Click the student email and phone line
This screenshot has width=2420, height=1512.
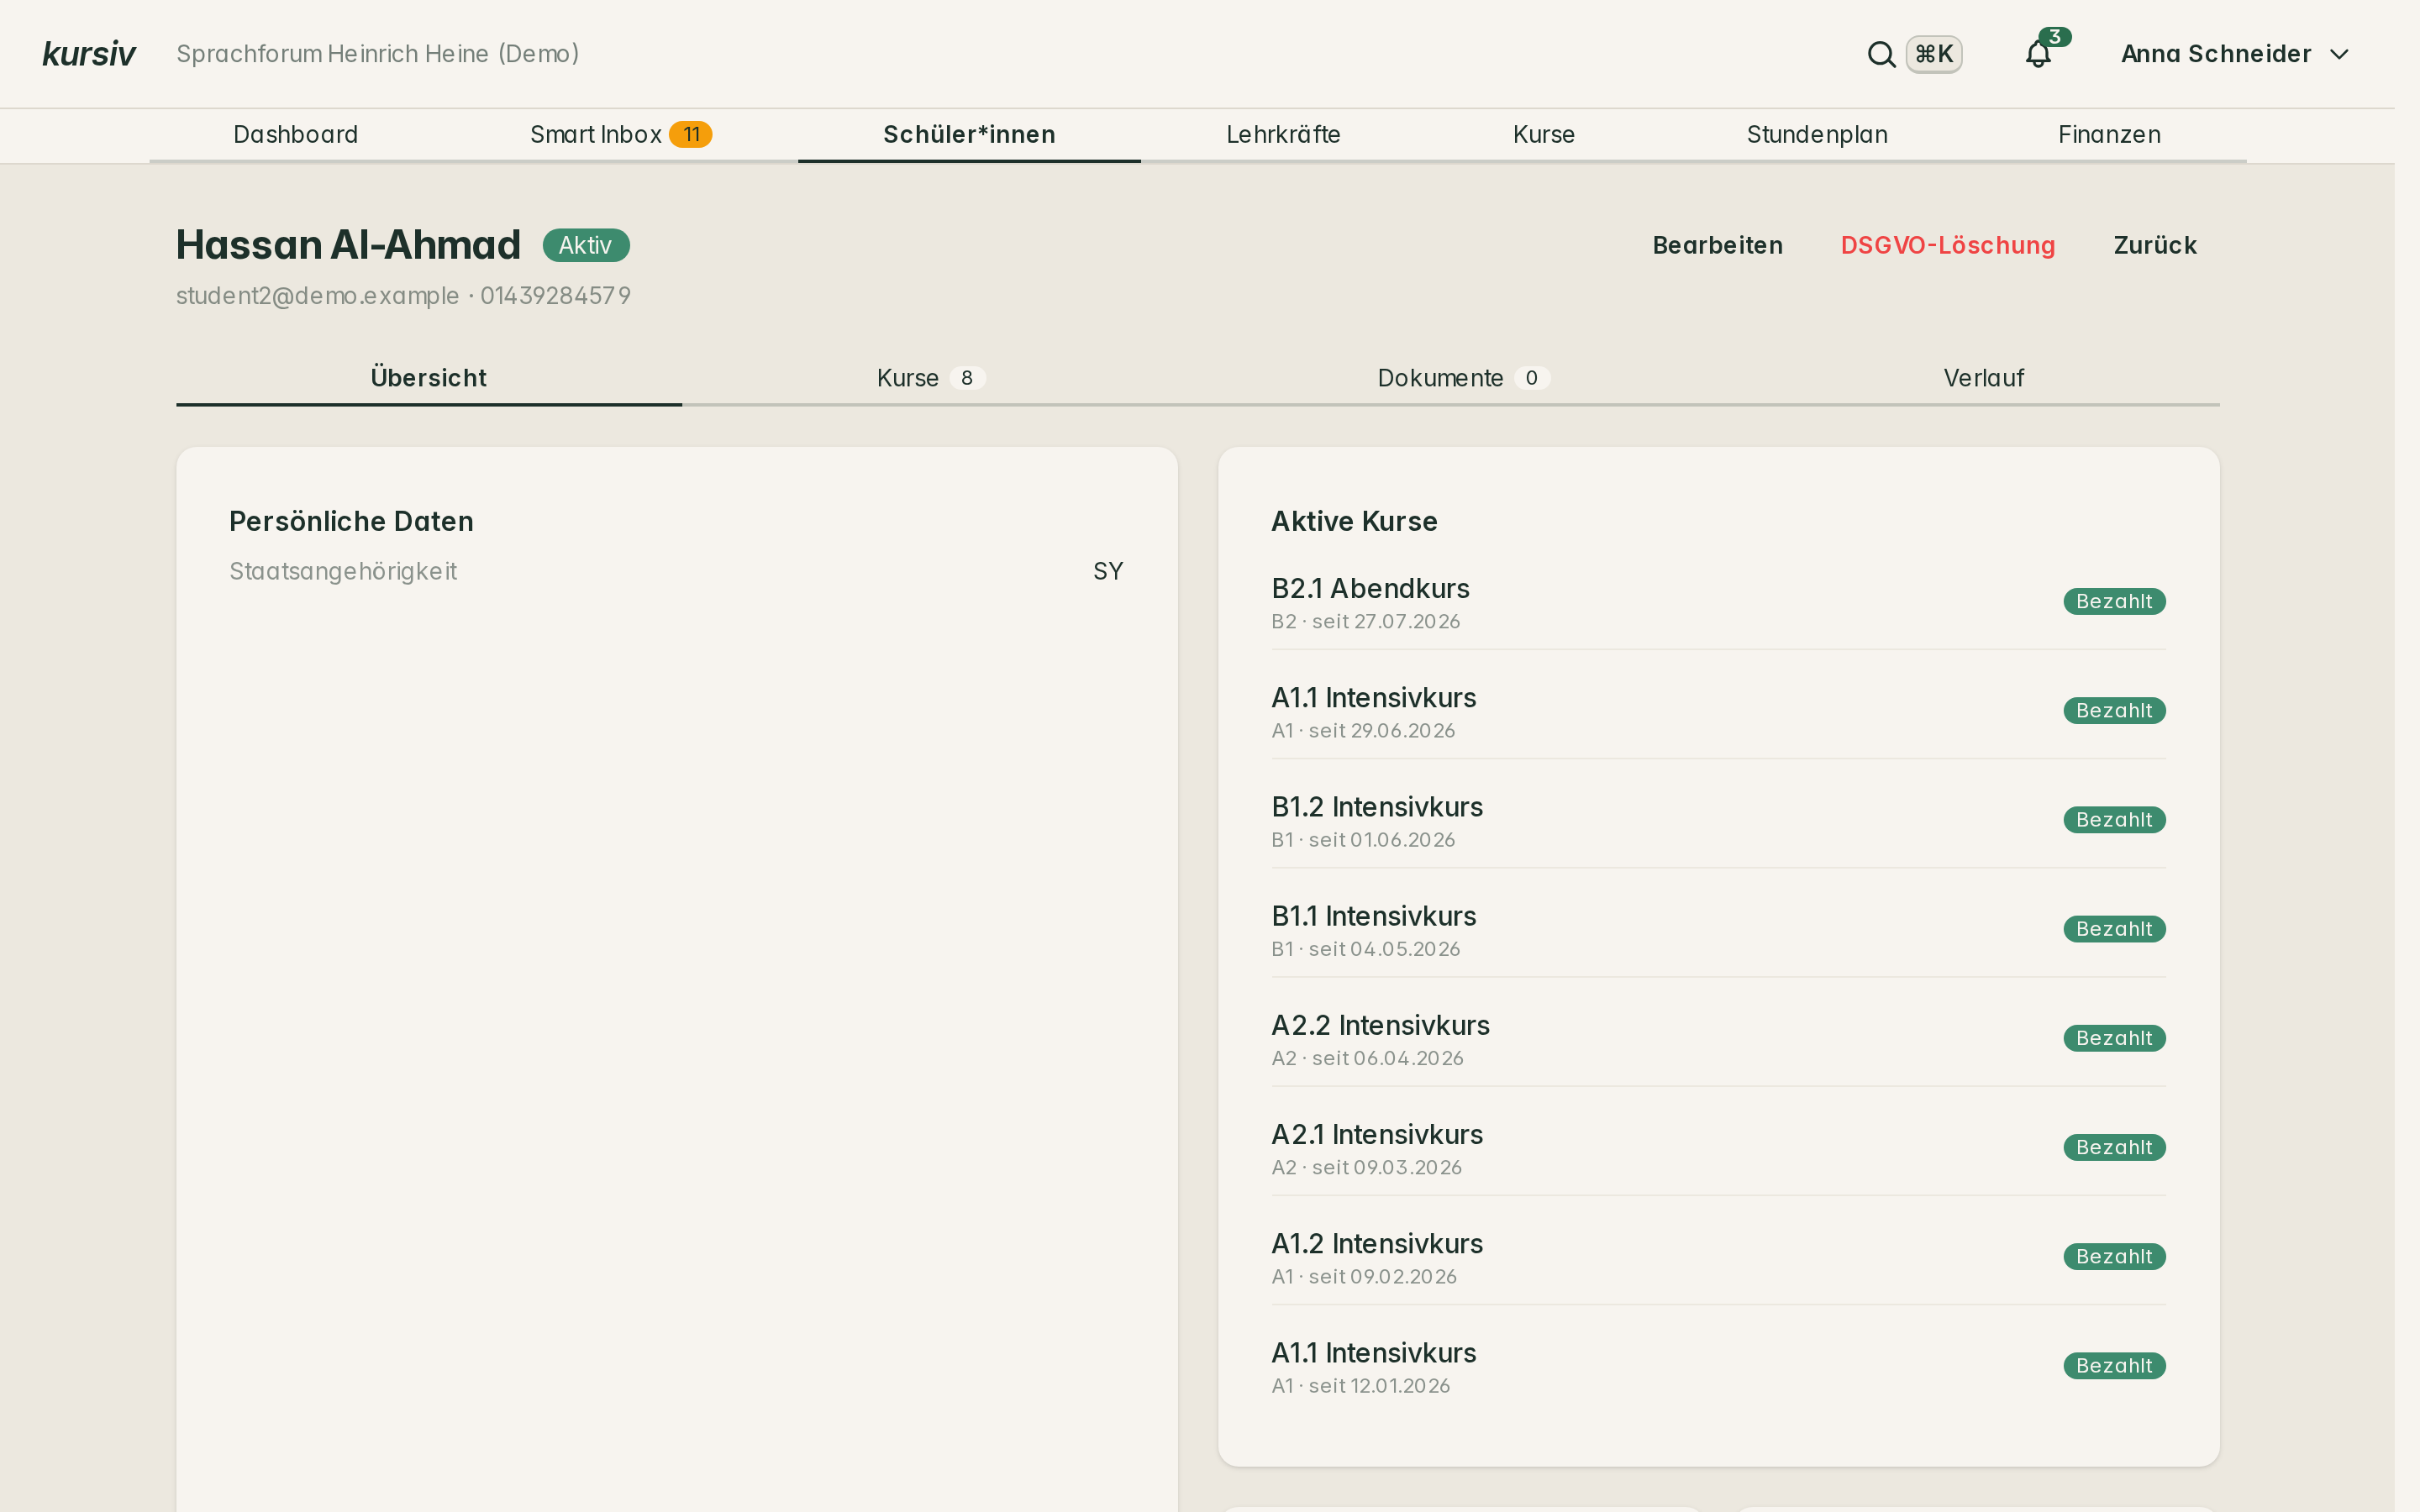[403, 296]
